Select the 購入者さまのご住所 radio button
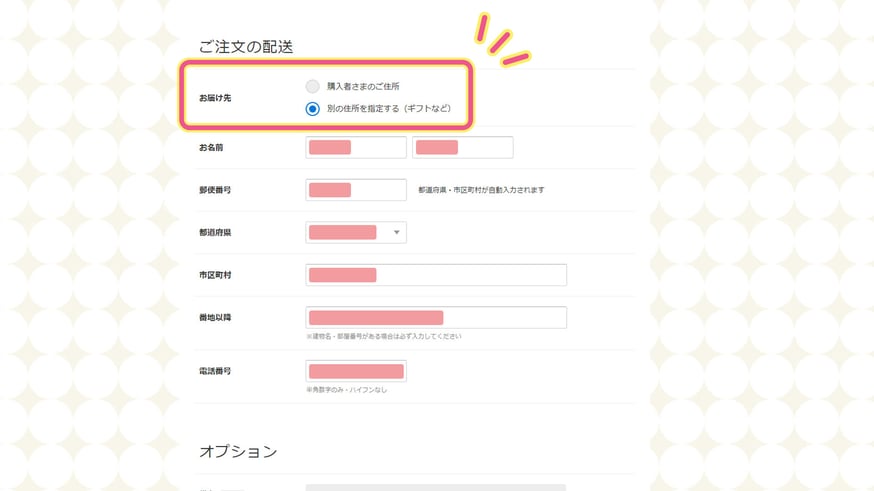 click(x=312, y=86)
